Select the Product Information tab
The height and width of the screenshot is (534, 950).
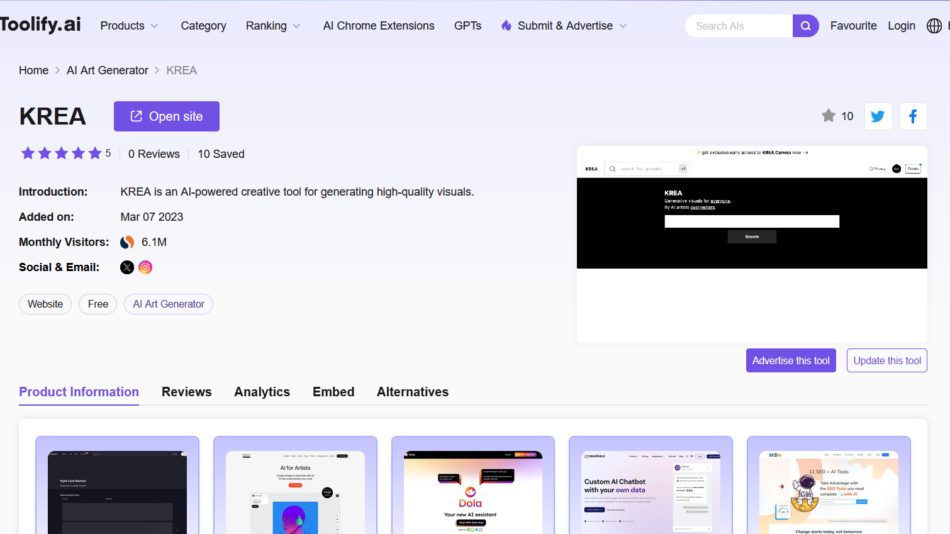pos(79,392)
